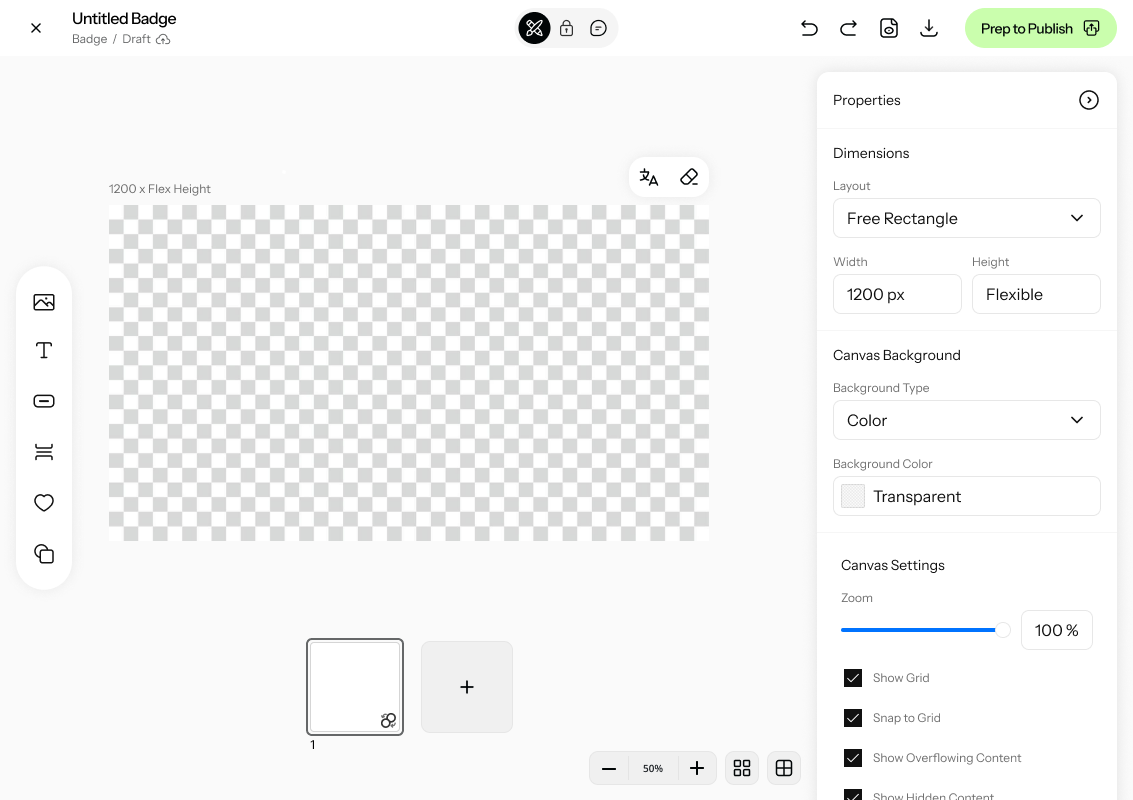Undo the last action

(x=809, y=28)
